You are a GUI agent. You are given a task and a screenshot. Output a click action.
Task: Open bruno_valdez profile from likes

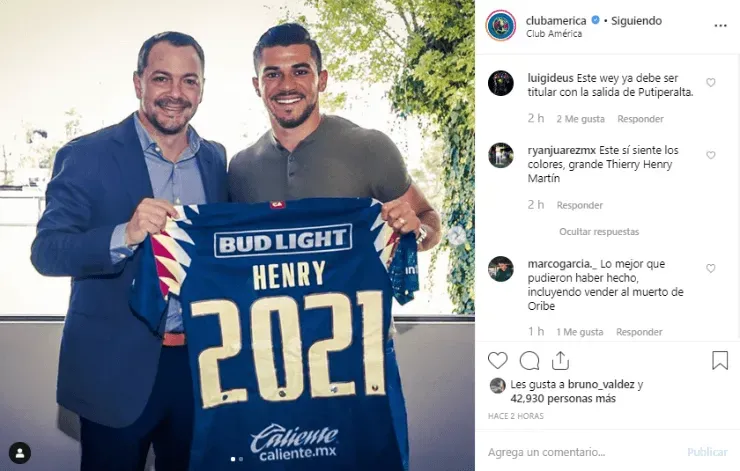pos(601,385)
